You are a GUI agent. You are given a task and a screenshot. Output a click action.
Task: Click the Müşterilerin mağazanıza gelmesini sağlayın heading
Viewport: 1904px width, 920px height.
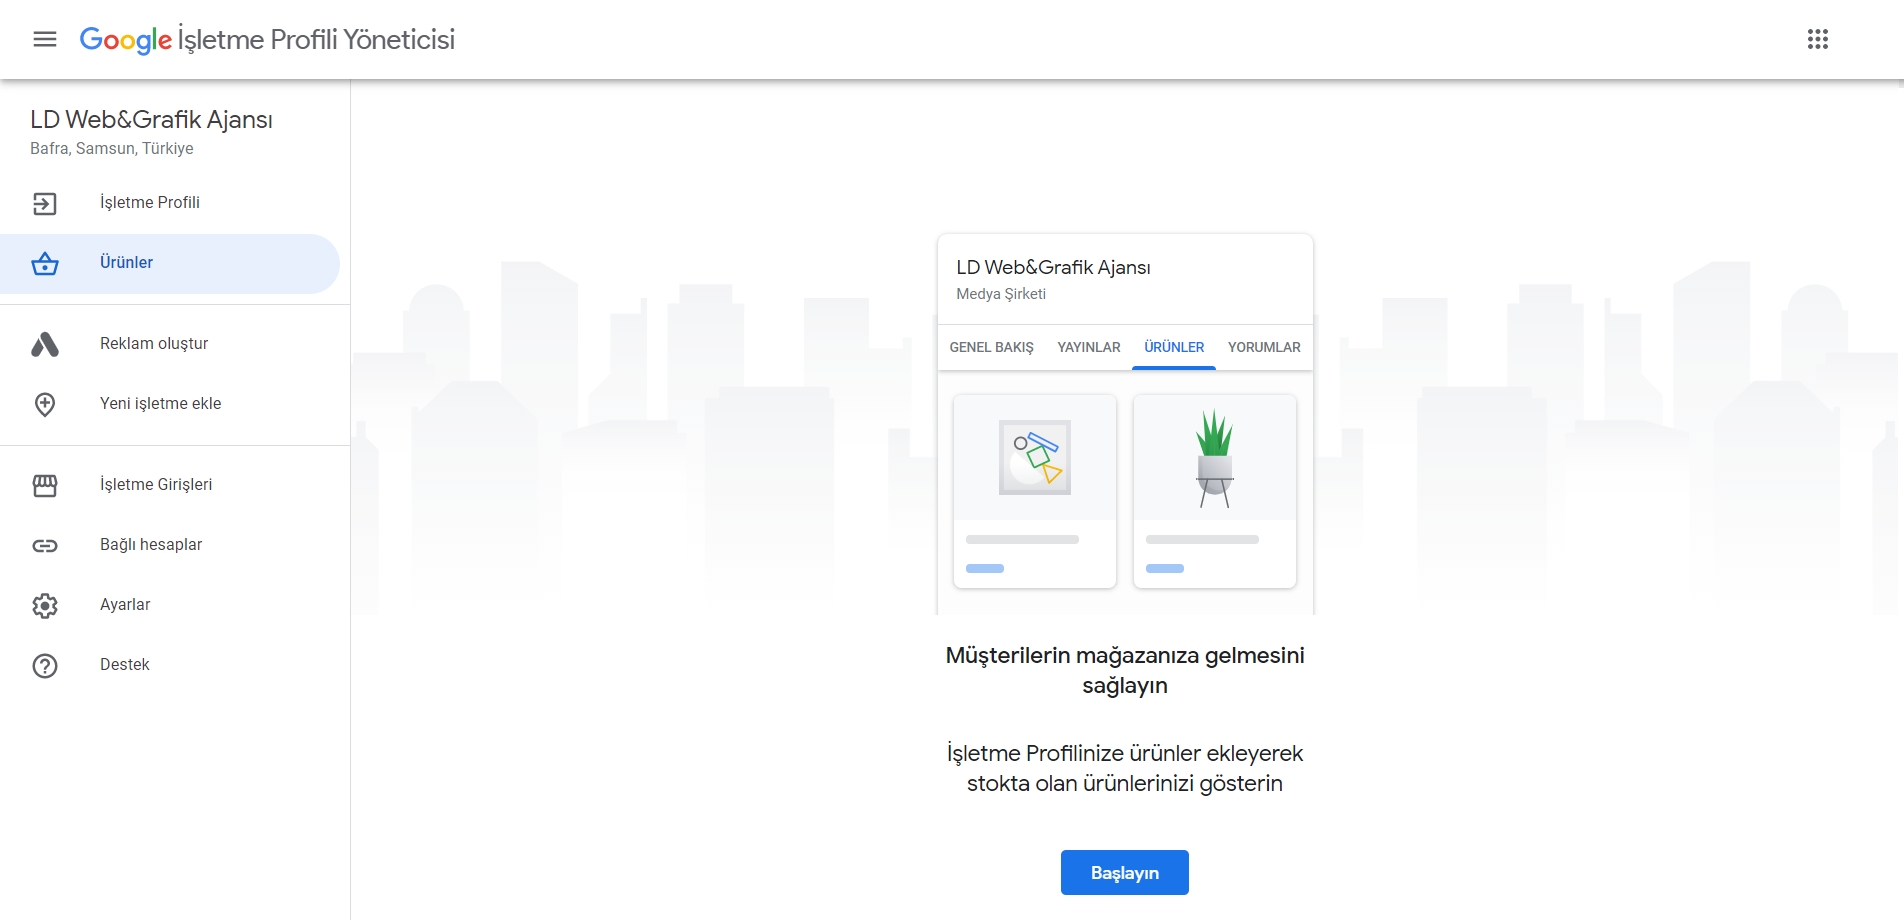click(1125, 670)
